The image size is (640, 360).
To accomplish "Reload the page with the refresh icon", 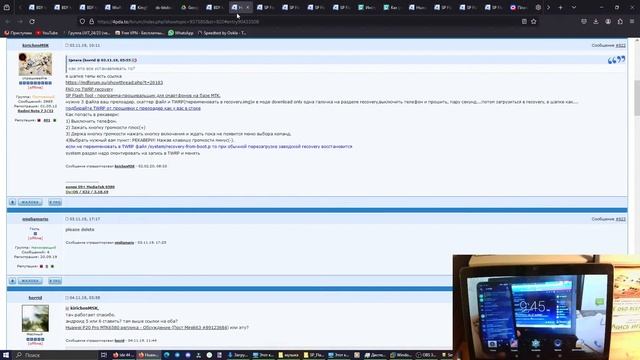I will click(32, 21).
